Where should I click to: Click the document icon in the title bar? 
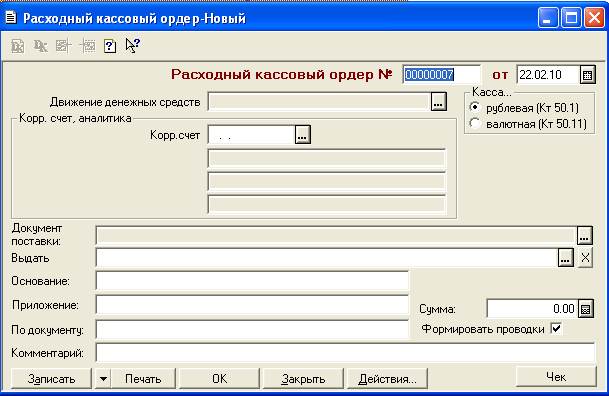11,18
